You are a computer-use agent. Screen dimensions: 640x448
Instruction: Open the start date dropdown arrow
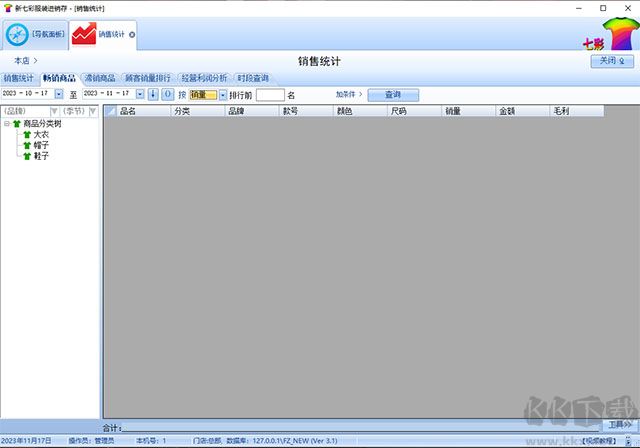[59, 94]
